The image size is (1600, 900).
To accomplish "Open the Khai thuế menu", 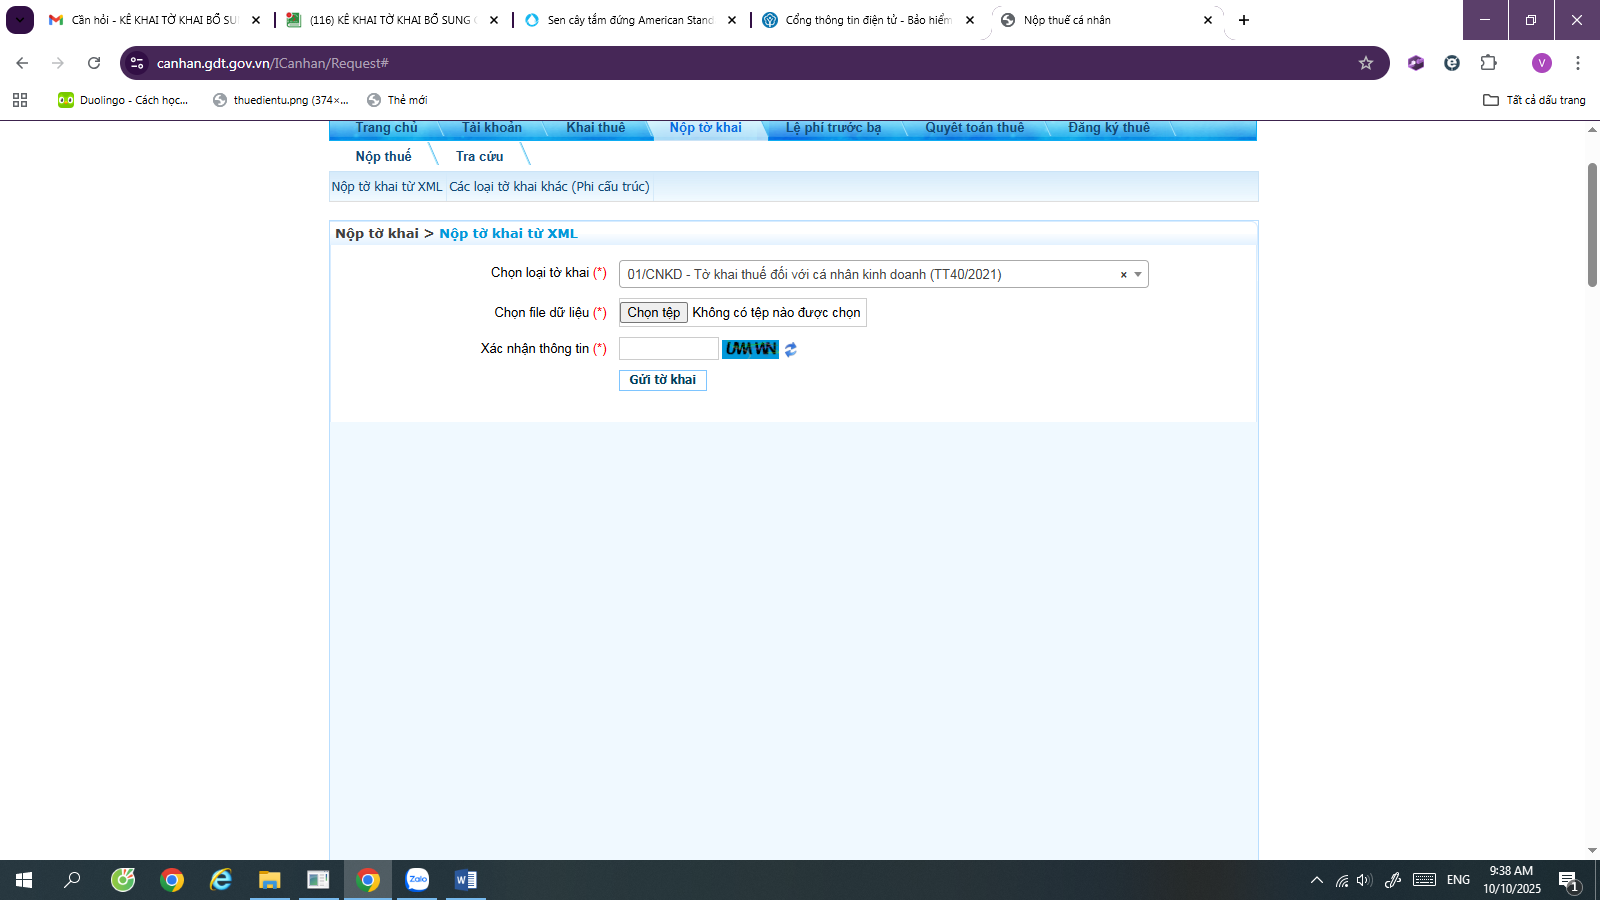I will [x=595, y=128].
